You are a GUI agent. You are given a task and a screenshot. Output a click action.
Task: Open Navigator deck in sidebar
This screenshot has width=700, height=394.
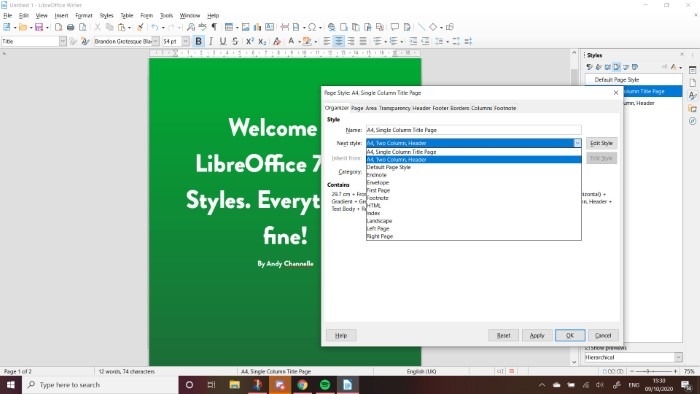pos(692,121)
